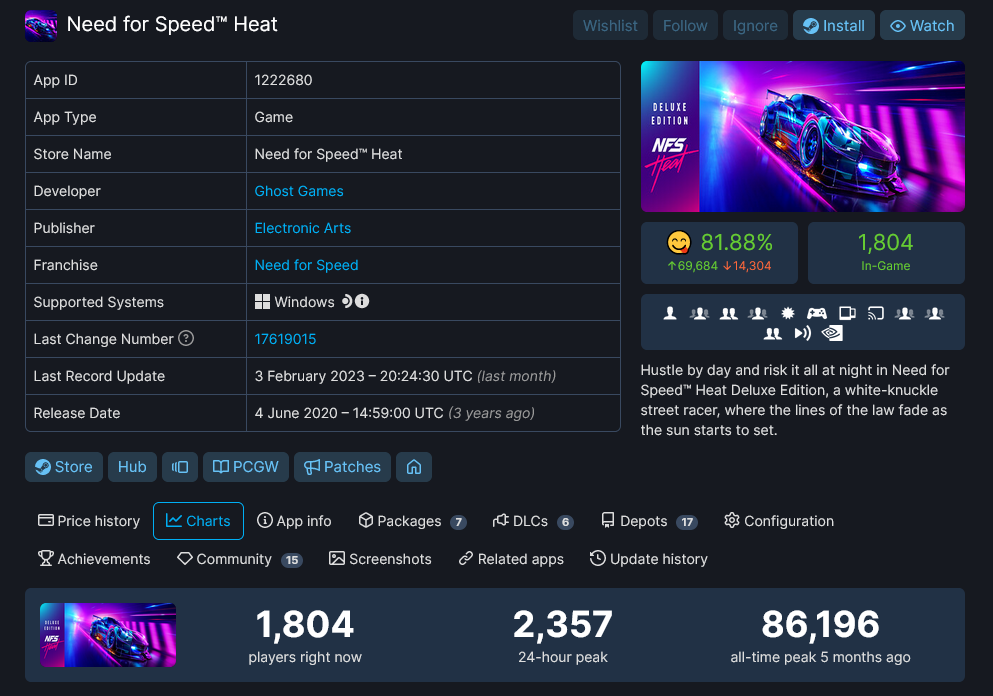Click the Wishlist button
Screen dimensions: 993x696
[610, 25]
